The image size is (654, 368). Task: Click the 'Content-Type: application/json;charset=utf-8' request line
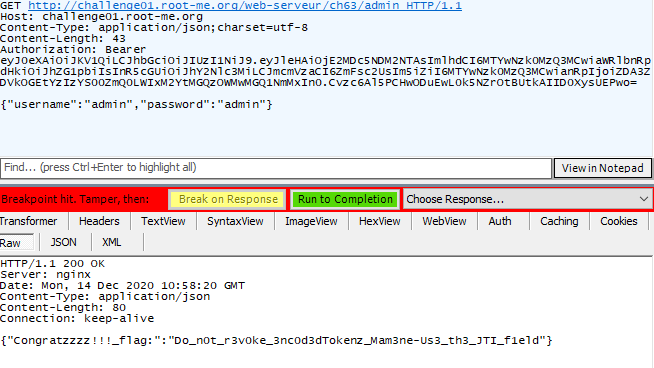pos(154,28)
